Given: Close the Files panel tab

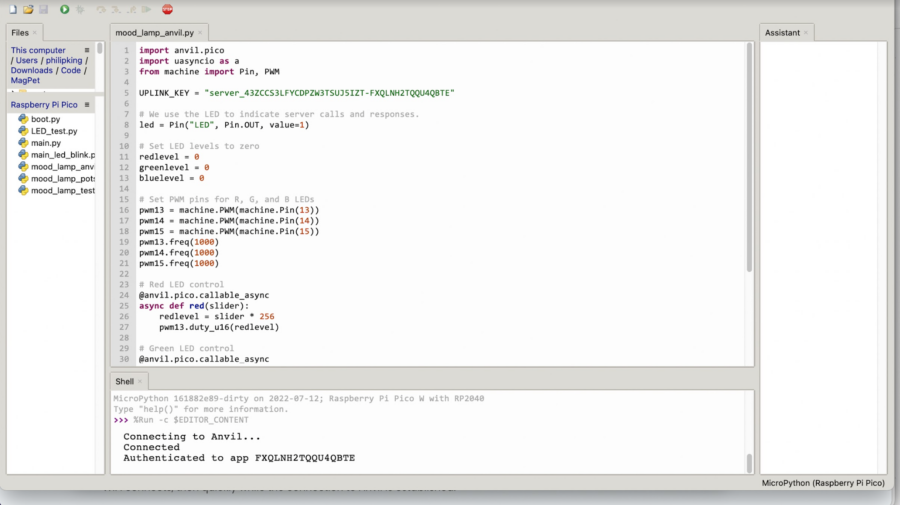Looking at the screenshot, I should [x=35, y=33].
